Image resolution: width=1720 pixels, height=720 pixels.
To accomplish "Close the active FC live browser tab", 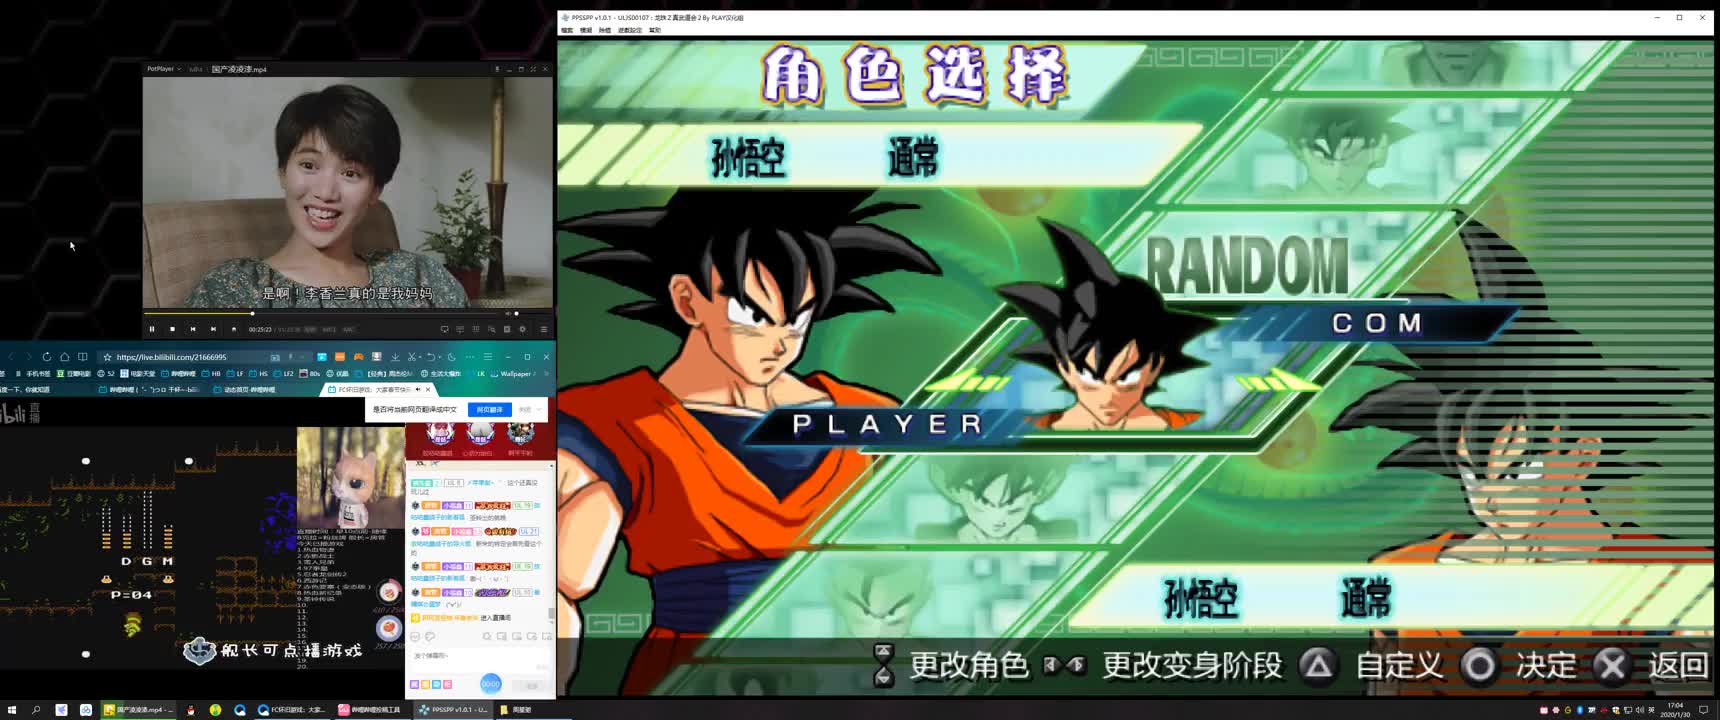I will click(428, 389).
